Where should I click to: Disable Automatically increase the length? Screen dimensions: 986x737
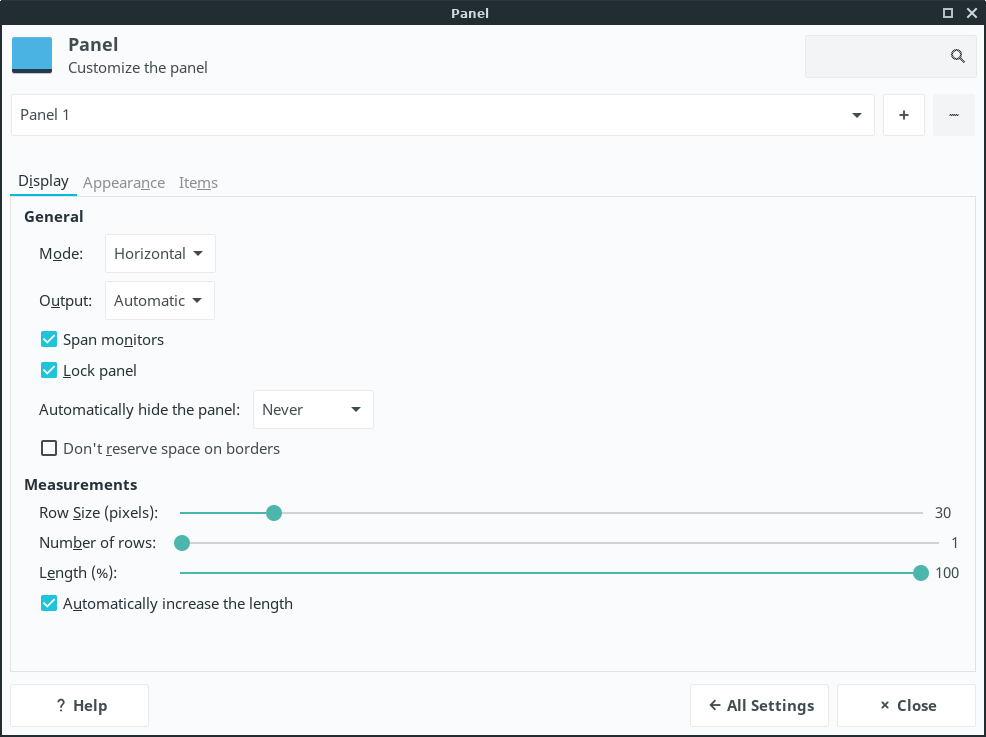pos(49,604)
